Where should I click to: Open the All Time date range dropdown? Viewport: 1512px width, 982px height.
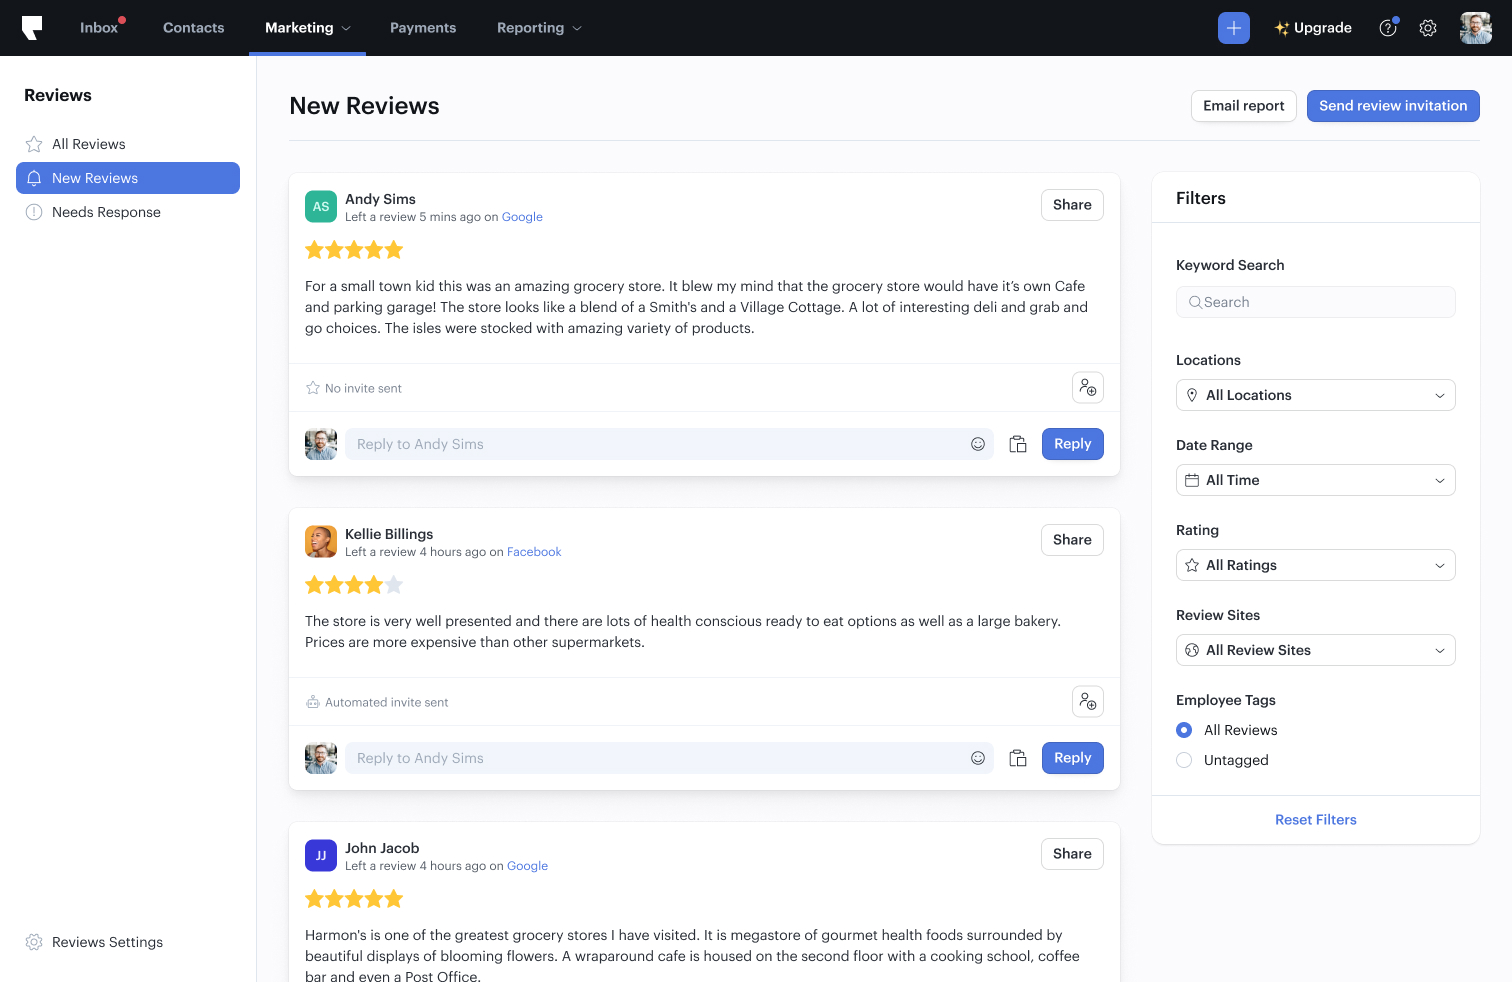click(1315, 480)
